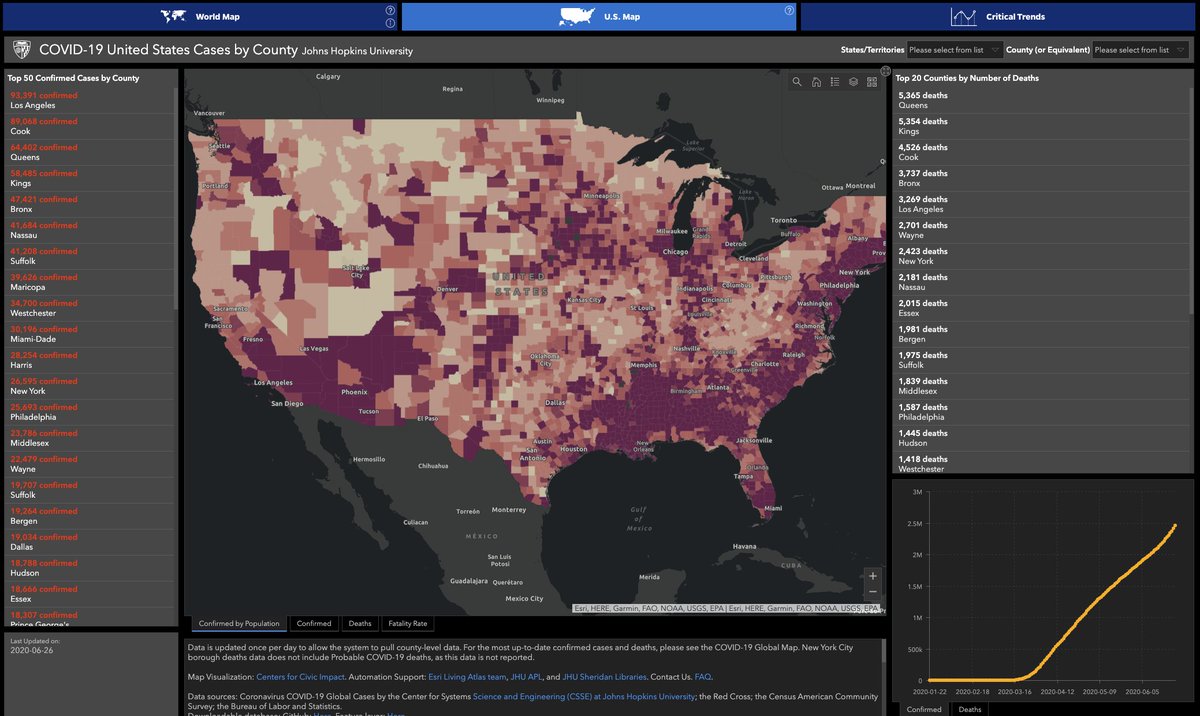The height and width of the screenshot is (716, 1200).
Task: Select Harris 28,254 confirmed entry
Action: (90, 360)
